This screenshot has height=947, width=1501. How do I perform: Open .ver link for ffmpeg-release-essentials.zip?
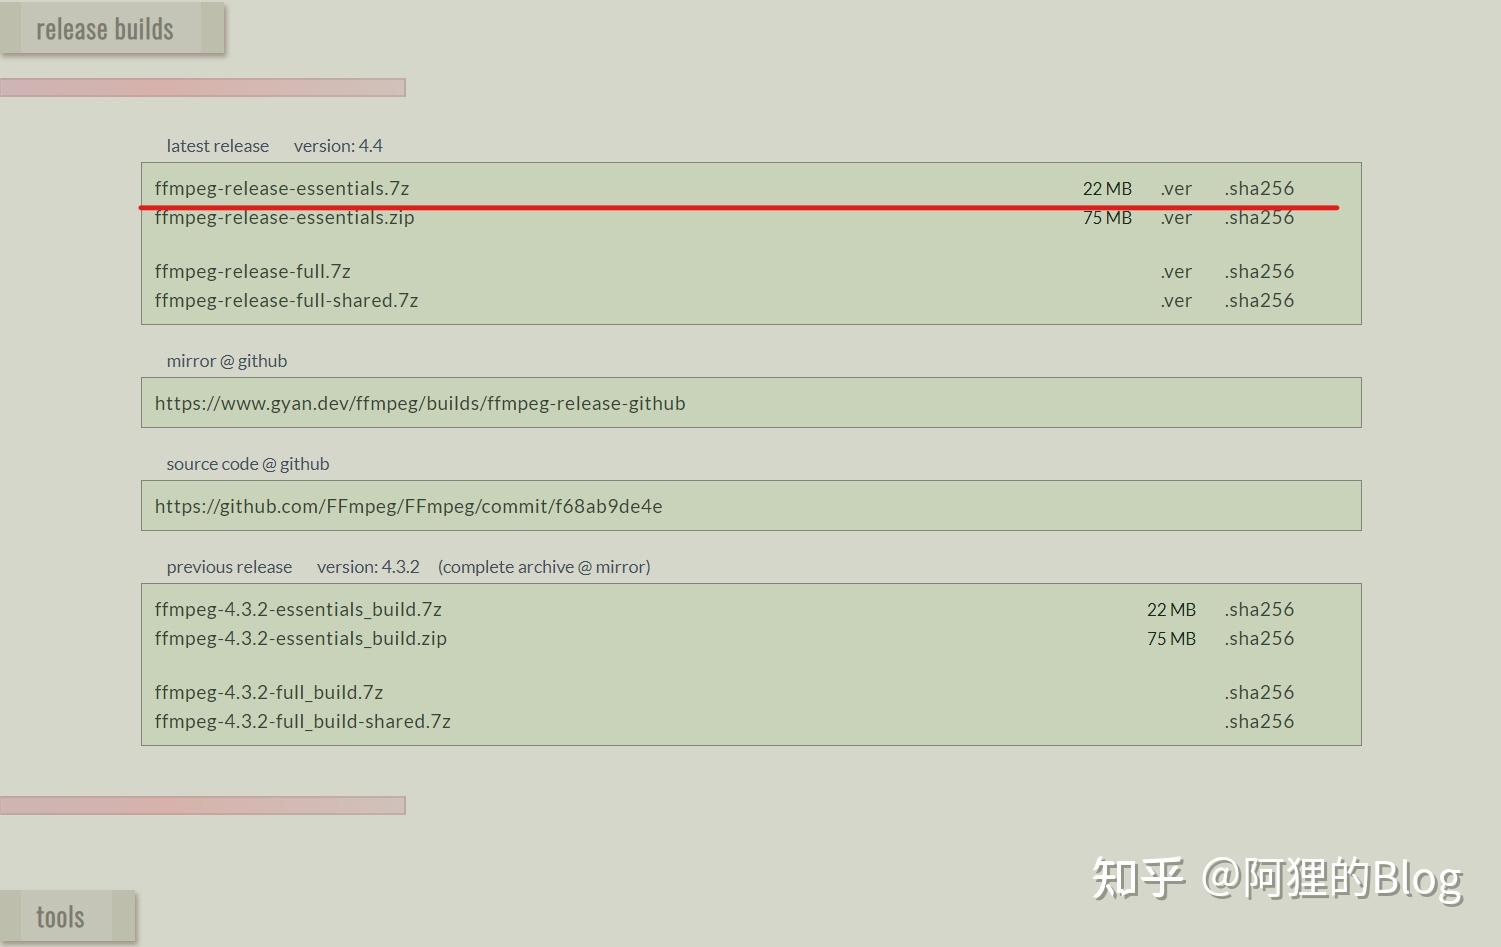pos(1176,217)
